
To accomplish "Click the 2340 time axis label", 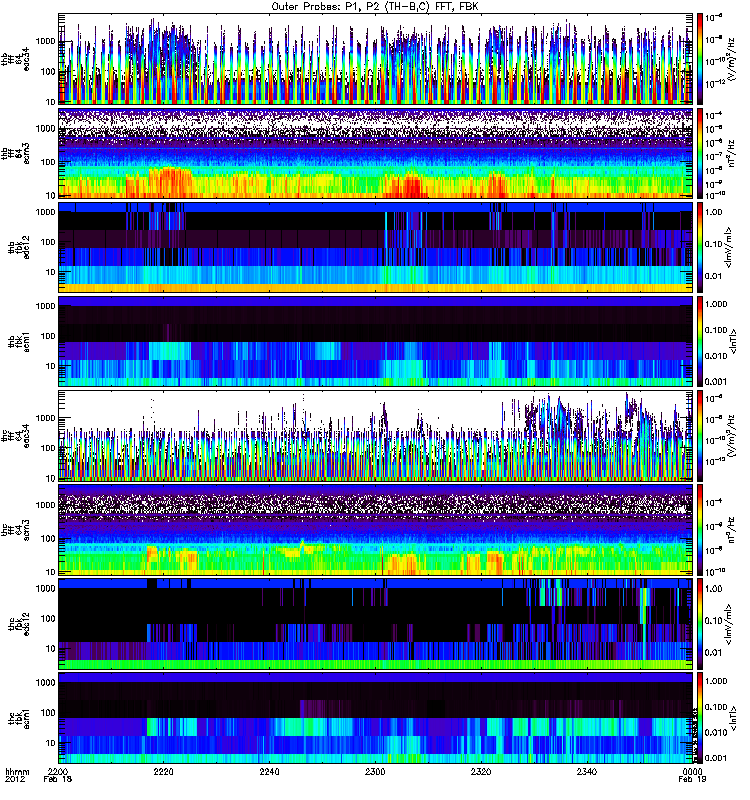I will 586,771.
